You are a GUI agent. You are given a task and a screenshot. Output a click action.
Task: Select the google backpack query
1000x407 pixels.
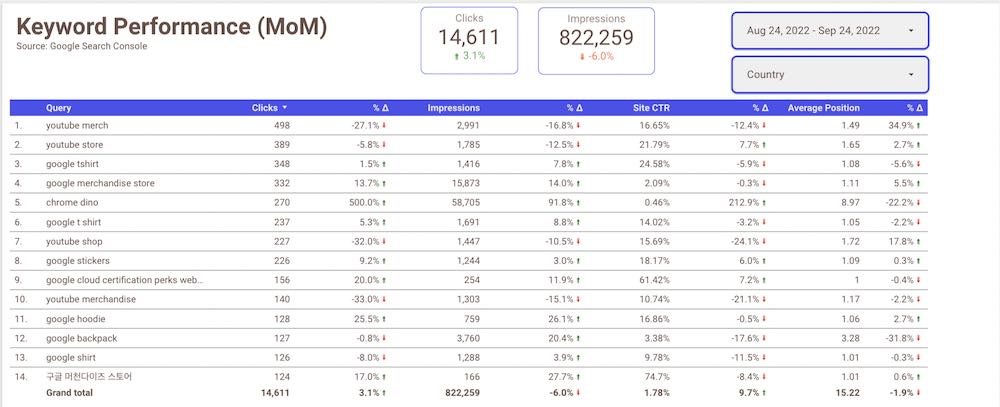coord(82,338)
